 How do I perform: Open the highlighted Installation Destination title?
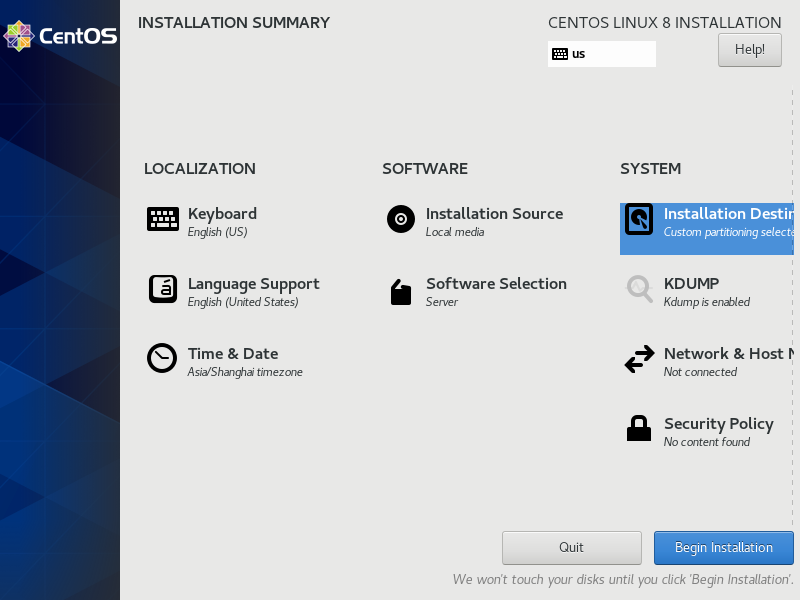point(729,214)
